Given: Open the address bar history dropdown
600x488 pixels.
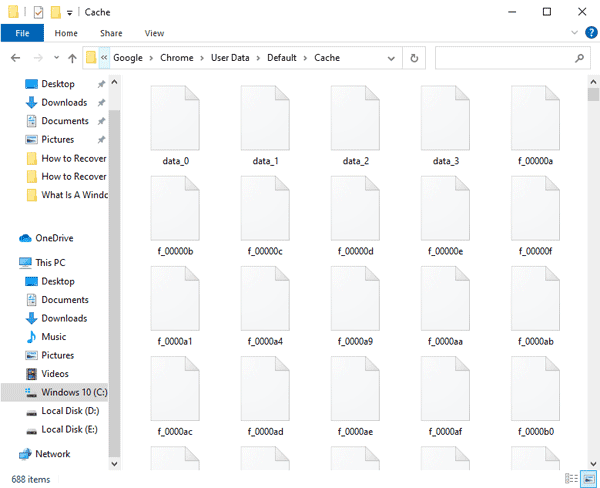Looking at the screenshot, I should (x=391, y=59).
